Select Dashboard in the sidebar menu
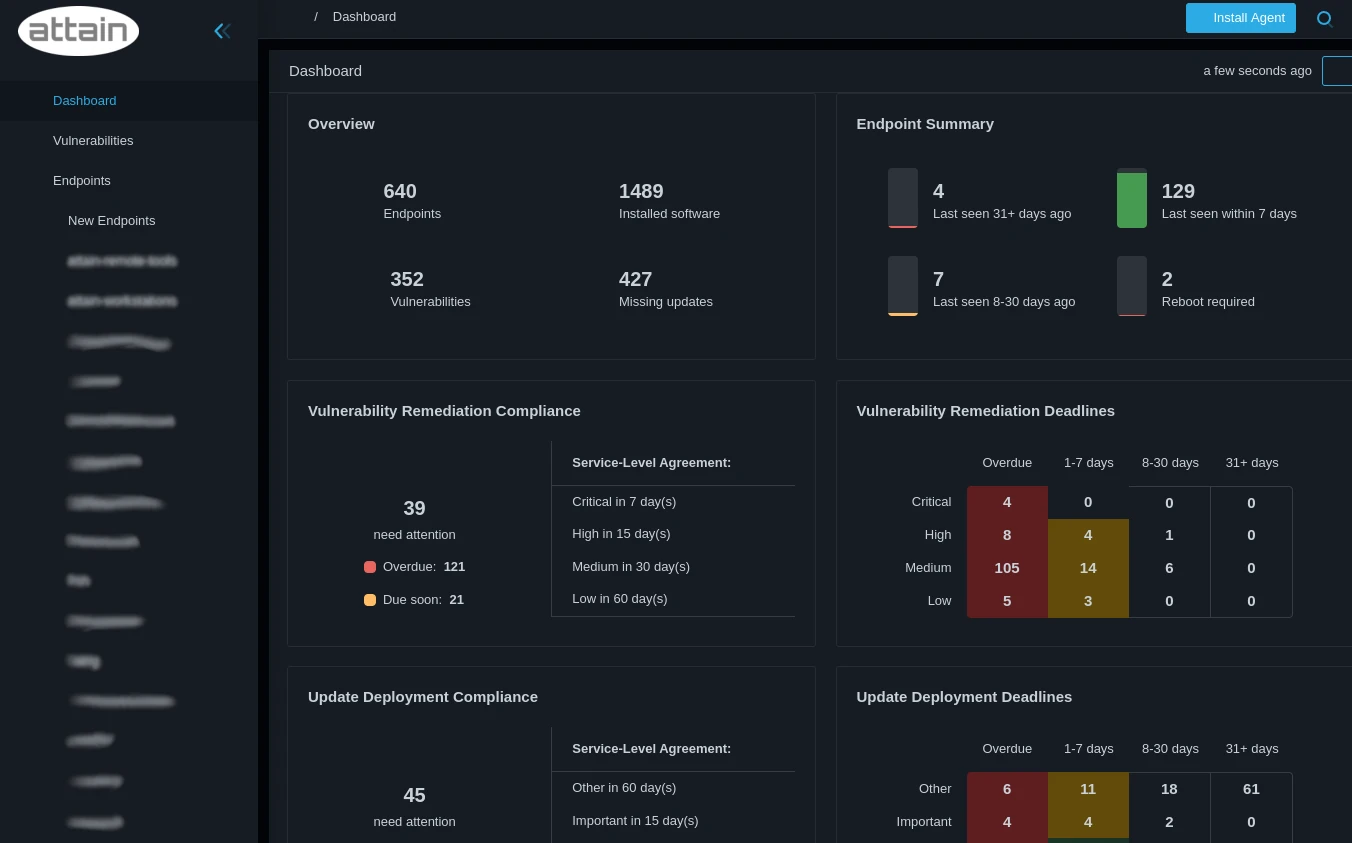The width and height of the screenshot is (1352, 843). [x=85, y=101]
